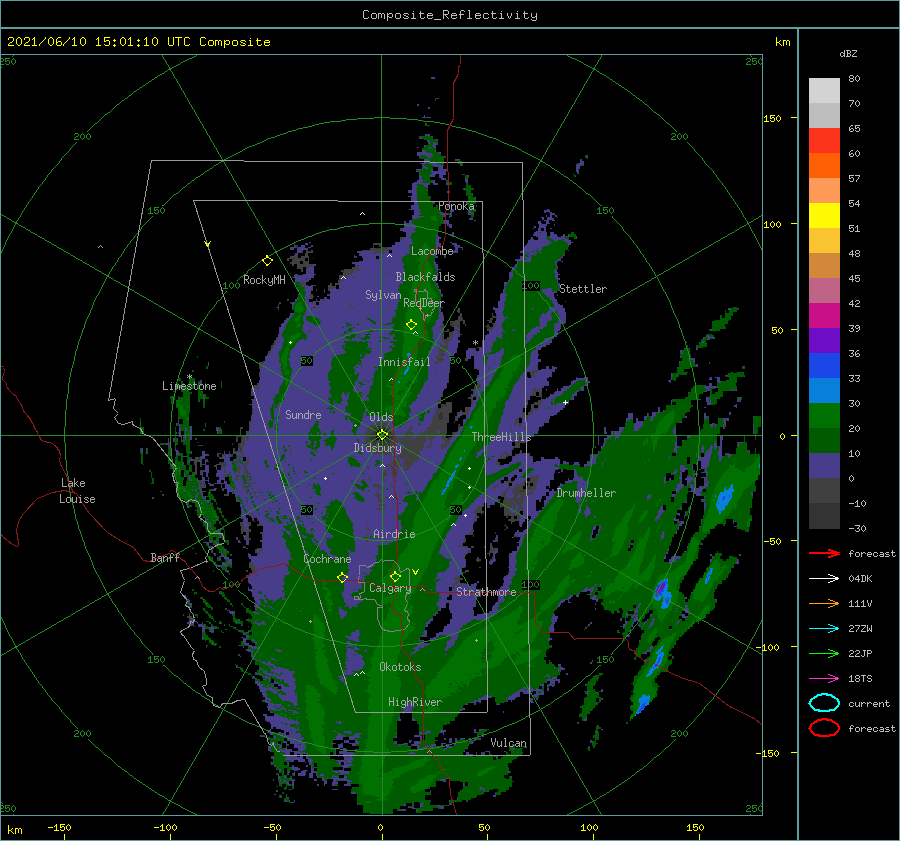The height and width of the screenshot is (841, 900).
Task: Select the yellow 54 dBZ swatch
Action: 824,215
